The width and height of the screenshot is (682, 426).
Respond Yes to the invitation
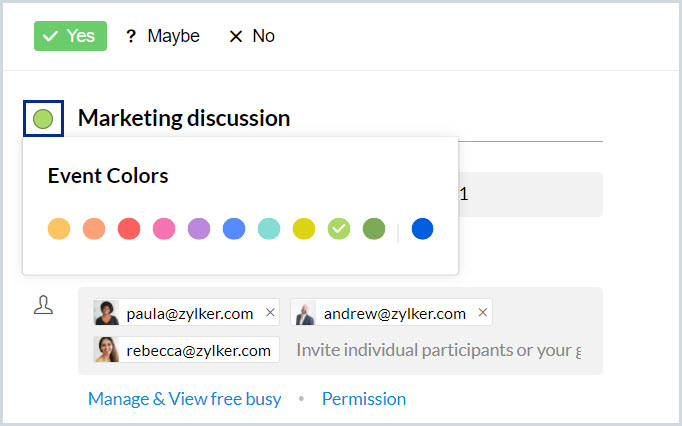(70, 36)
